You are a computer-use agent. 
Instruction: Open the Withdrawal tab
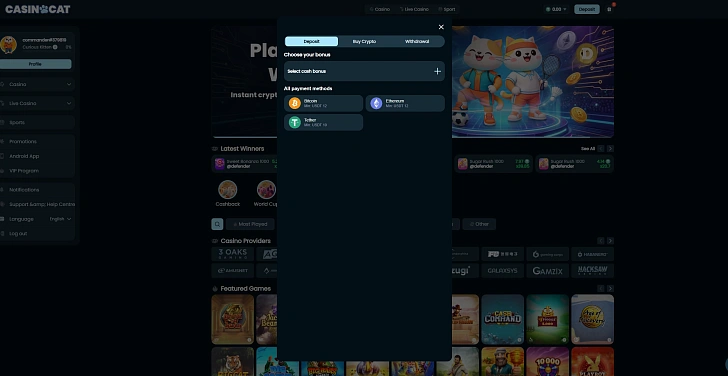(x=417, y=41)
